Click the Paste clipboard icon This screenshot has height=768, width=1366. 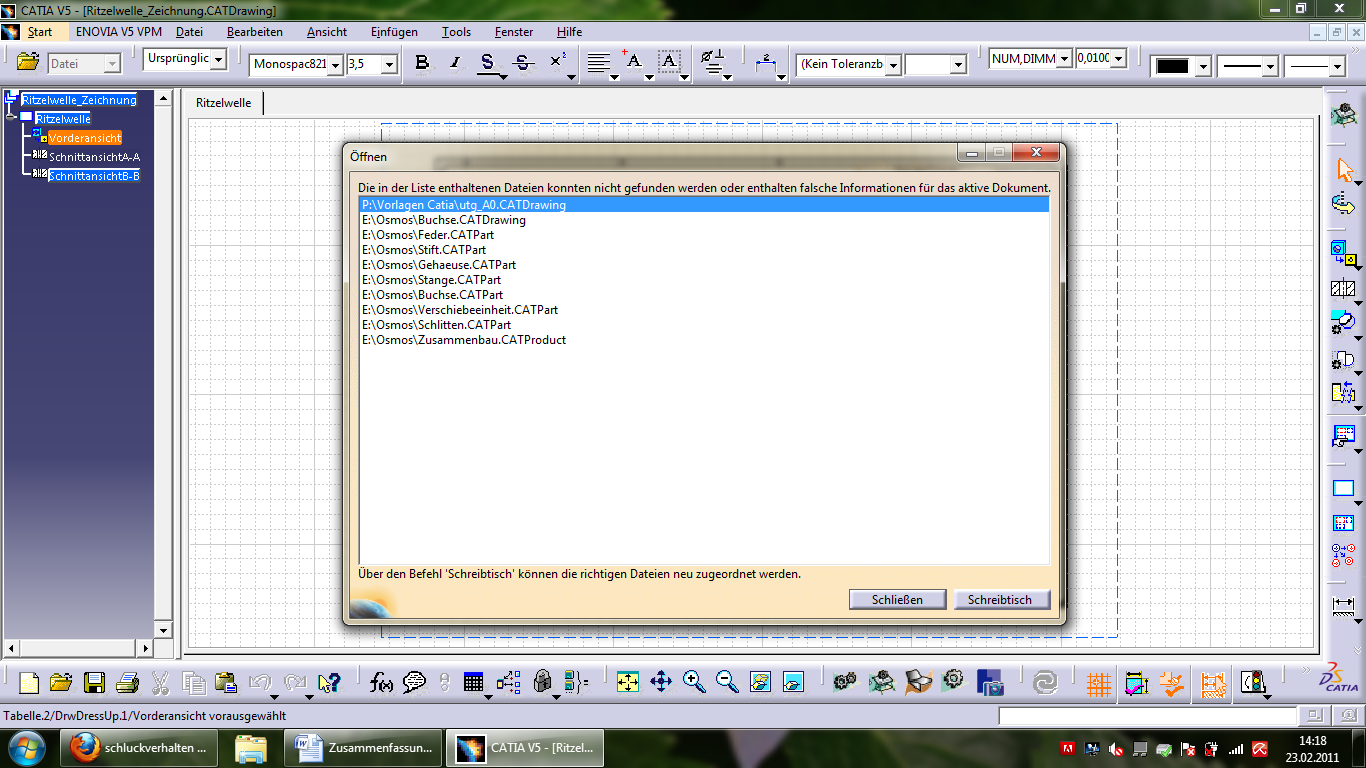pos(226,683)
